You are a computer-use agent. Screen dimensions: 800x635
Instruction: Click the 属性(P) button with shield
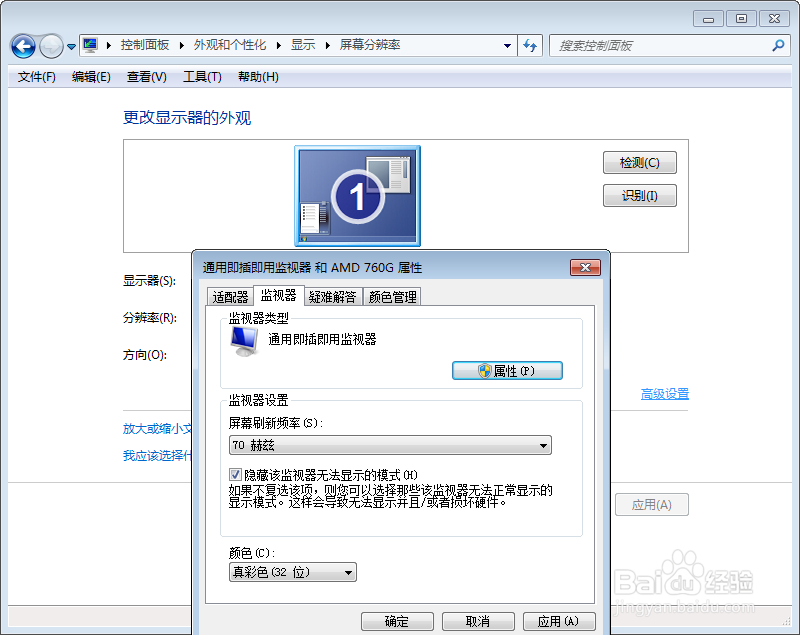pos(507,371)
